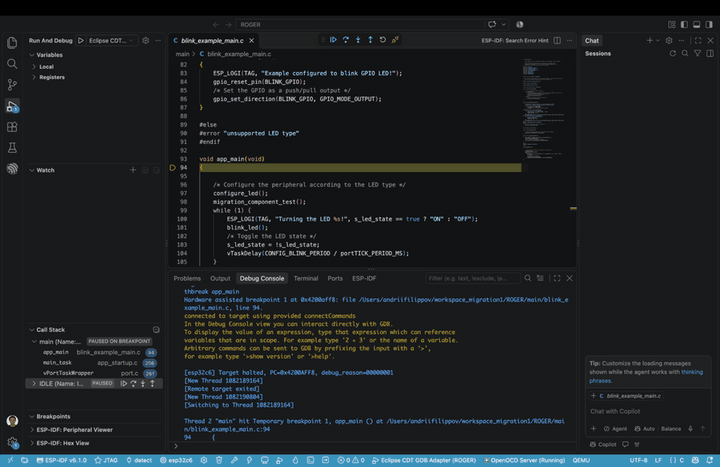Open the thinking phrases link in Chat tip

[646, 377]
